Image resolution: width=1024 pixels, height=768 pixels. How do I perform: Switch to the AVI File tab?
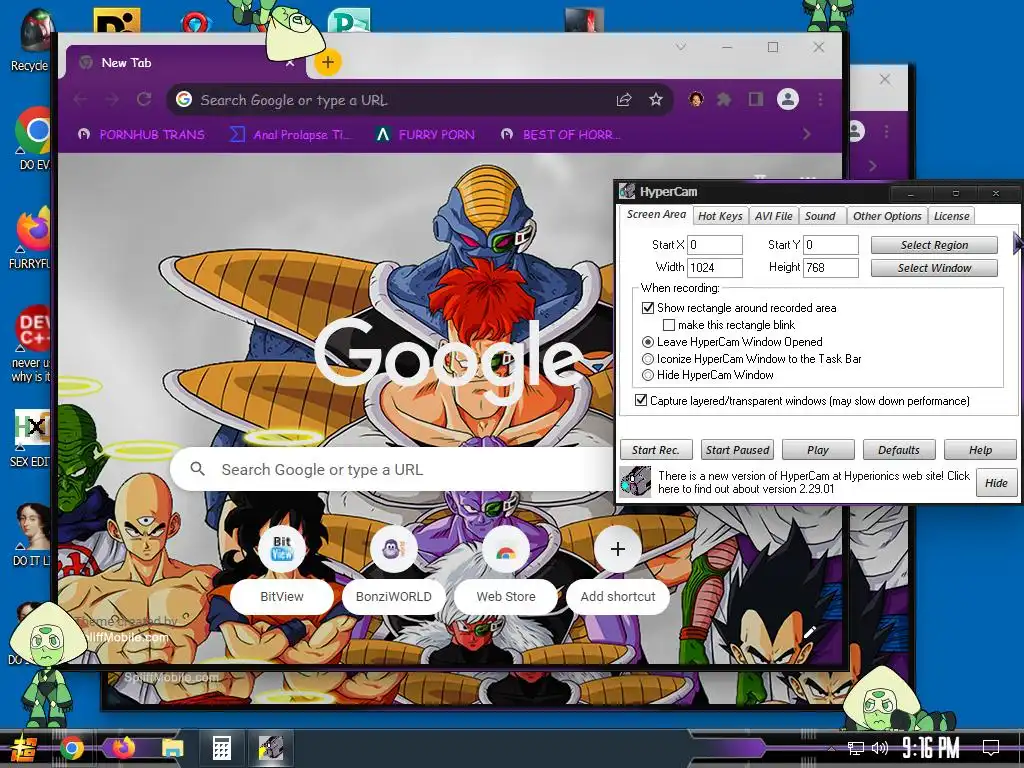[773, 216]
